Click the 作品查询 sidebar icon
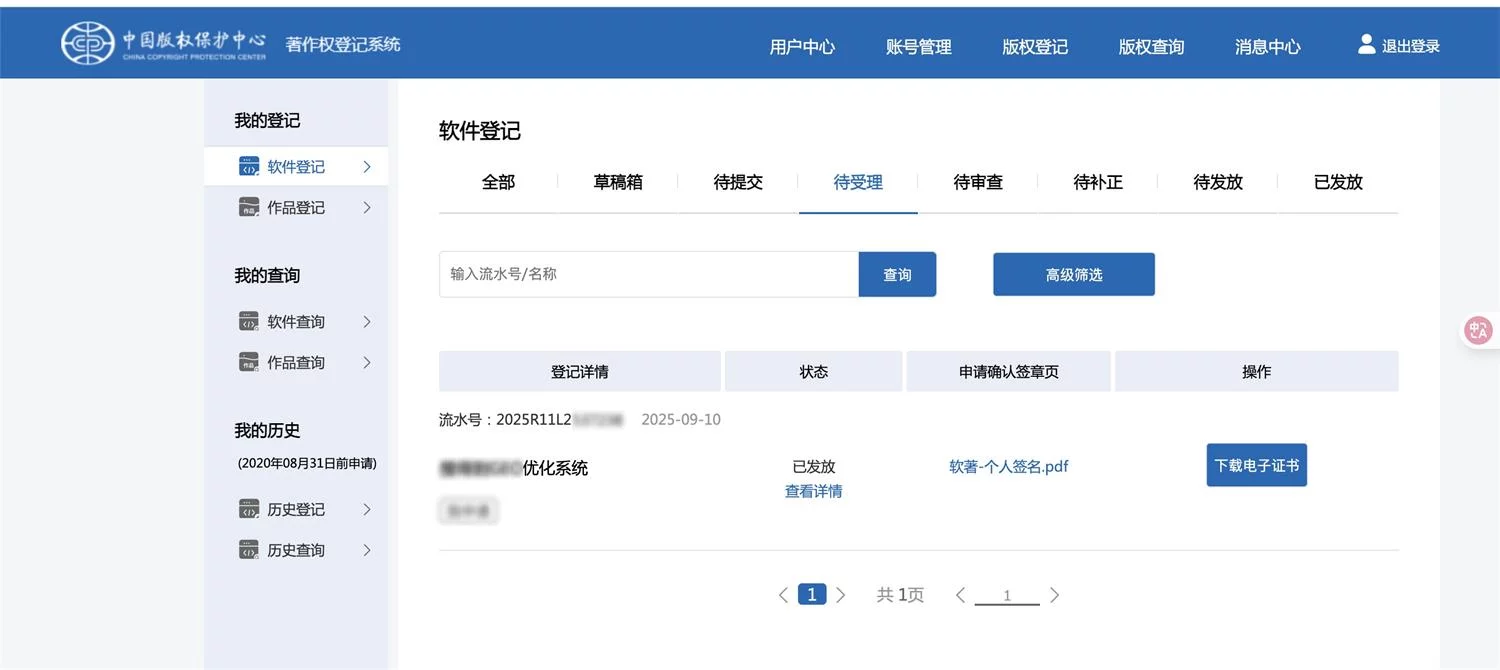 coord(247,362)
